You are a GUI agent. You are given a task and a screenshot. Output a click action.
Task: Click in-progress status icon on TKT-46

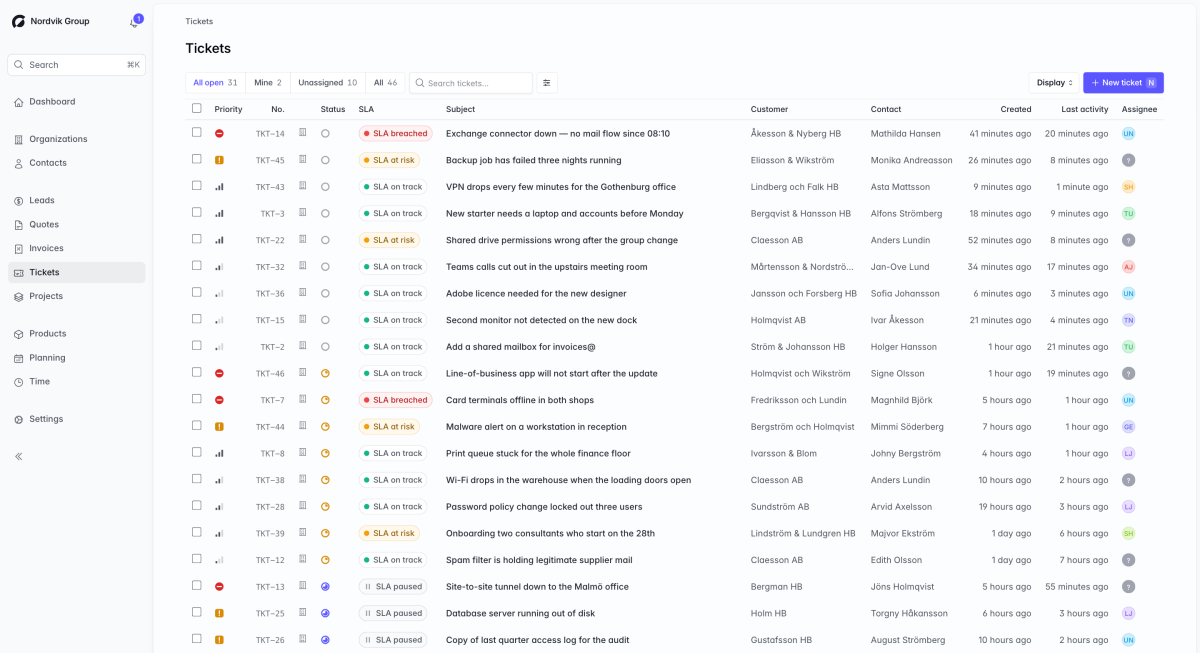click(x=325, y=373)
